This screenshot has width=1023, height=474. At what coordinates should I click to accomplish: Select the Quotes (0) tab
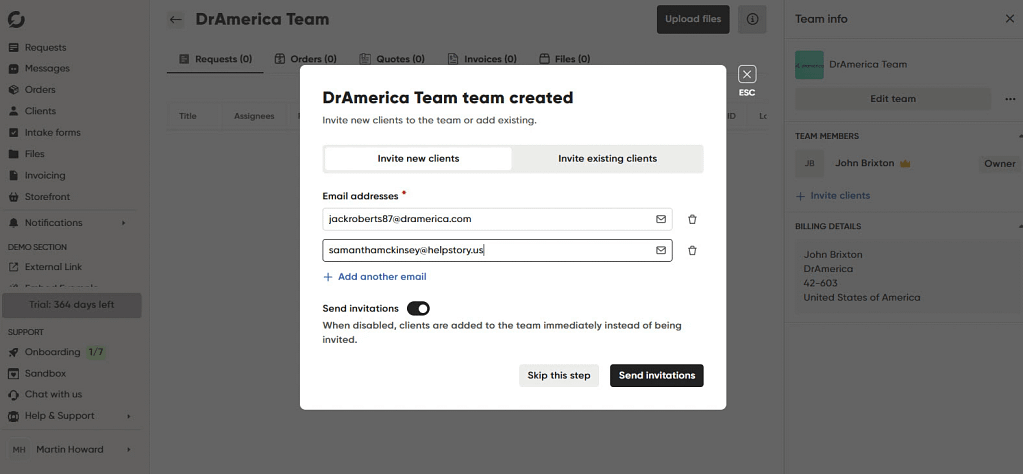[391, 59]
